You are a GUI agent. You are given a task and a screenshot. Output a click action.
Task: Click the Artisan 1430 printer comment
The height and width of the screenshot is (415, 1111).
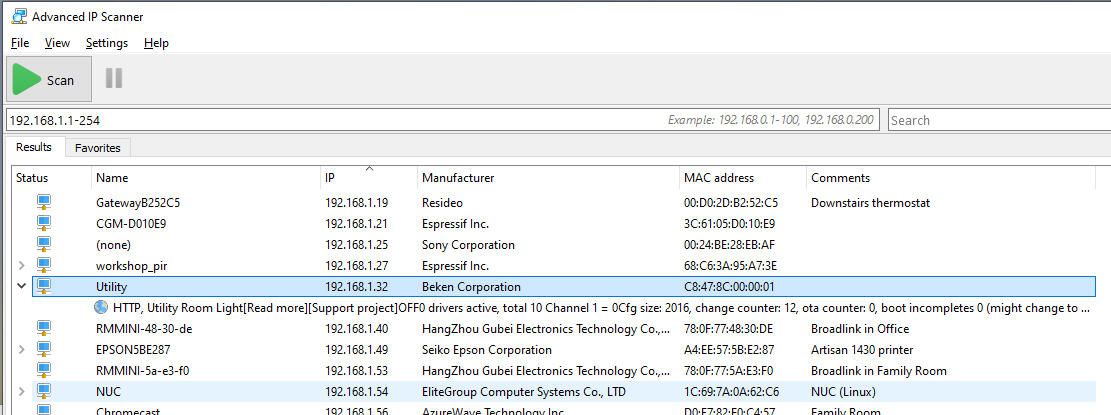click(862, 350)
